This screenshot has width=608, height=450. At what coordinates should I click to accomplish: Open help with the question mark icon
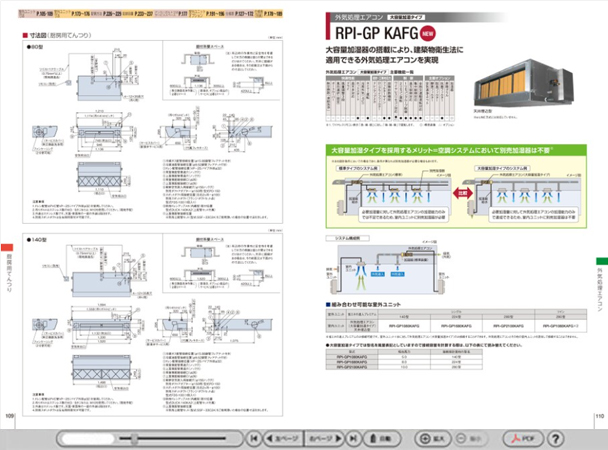click(556, 438)
